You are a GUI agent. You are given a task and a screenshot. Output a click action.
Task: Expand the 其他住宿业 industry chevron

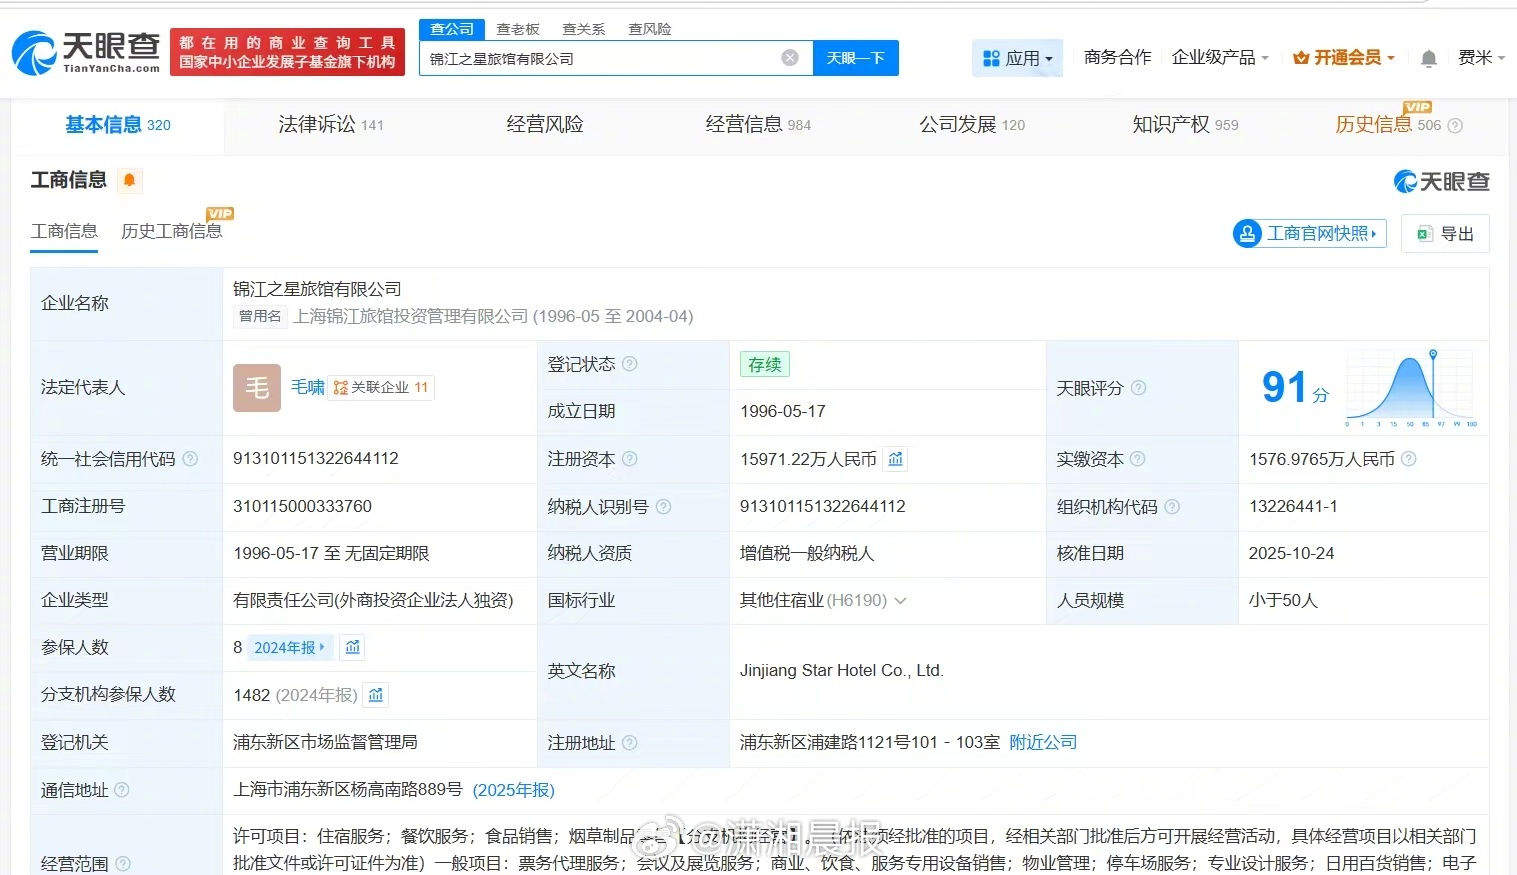pyautogui.click(x=900, y=601)
